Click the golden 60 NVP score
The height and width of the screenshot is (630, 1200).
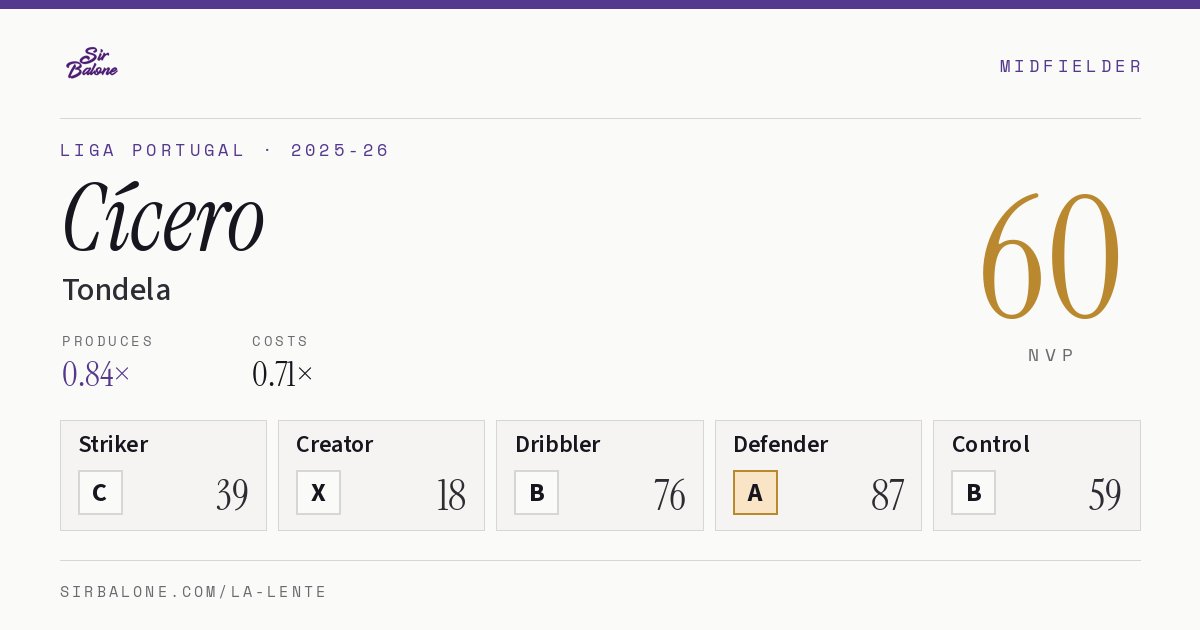tap(1050, 258)
